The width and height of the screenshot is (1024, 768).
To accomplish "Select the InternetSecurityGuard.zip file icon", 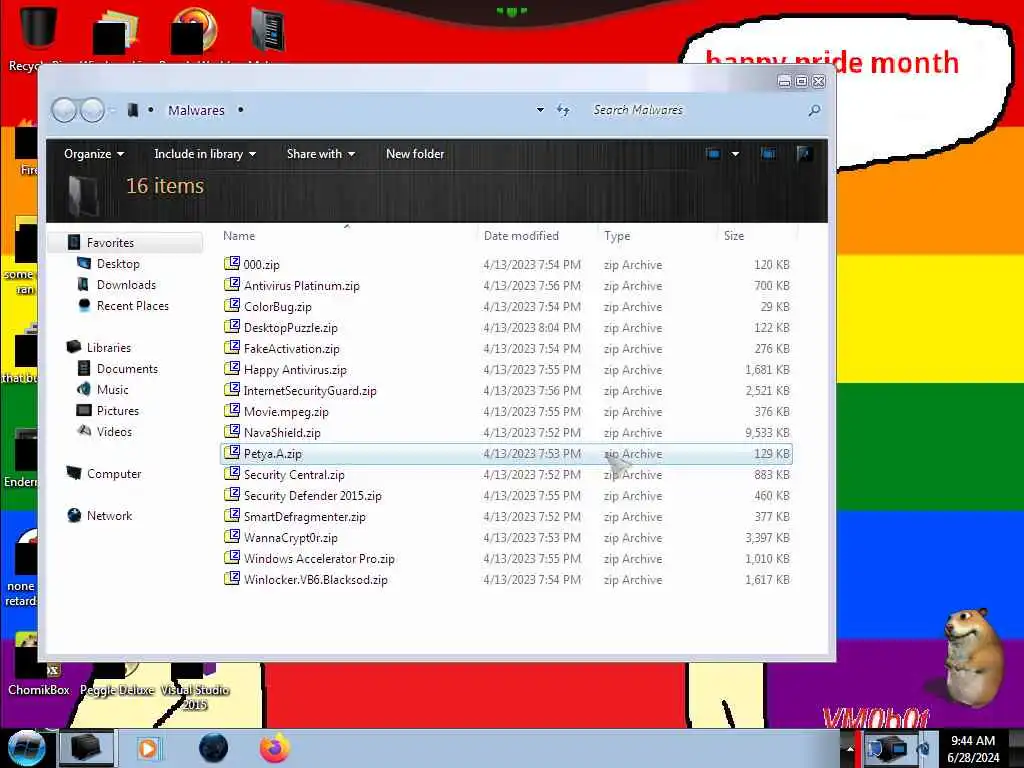I will tap(232, 390).
